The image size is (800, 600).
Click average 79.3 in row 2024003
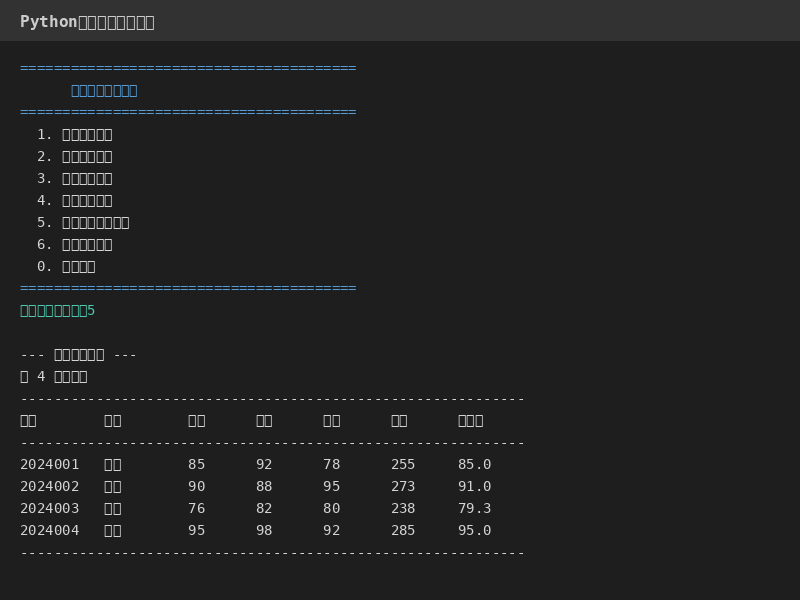(474, 508)
